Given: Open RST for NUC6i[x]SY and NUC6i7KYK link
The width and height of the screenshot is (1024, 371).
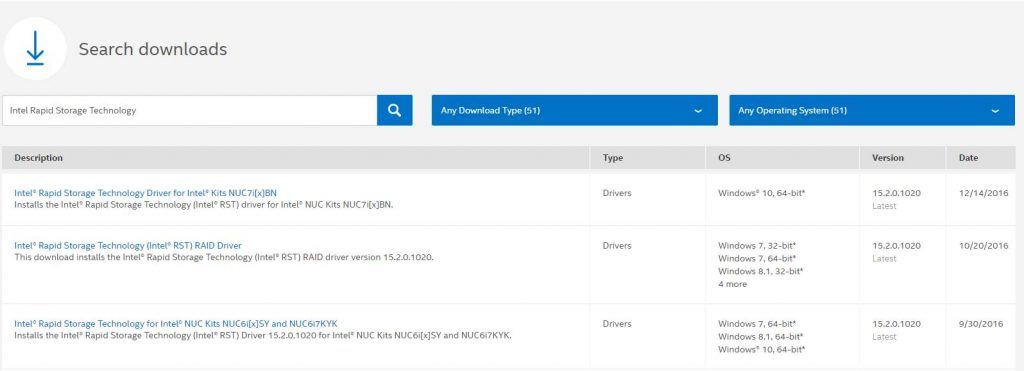Looking at the screenshot, I should point(176,323).
